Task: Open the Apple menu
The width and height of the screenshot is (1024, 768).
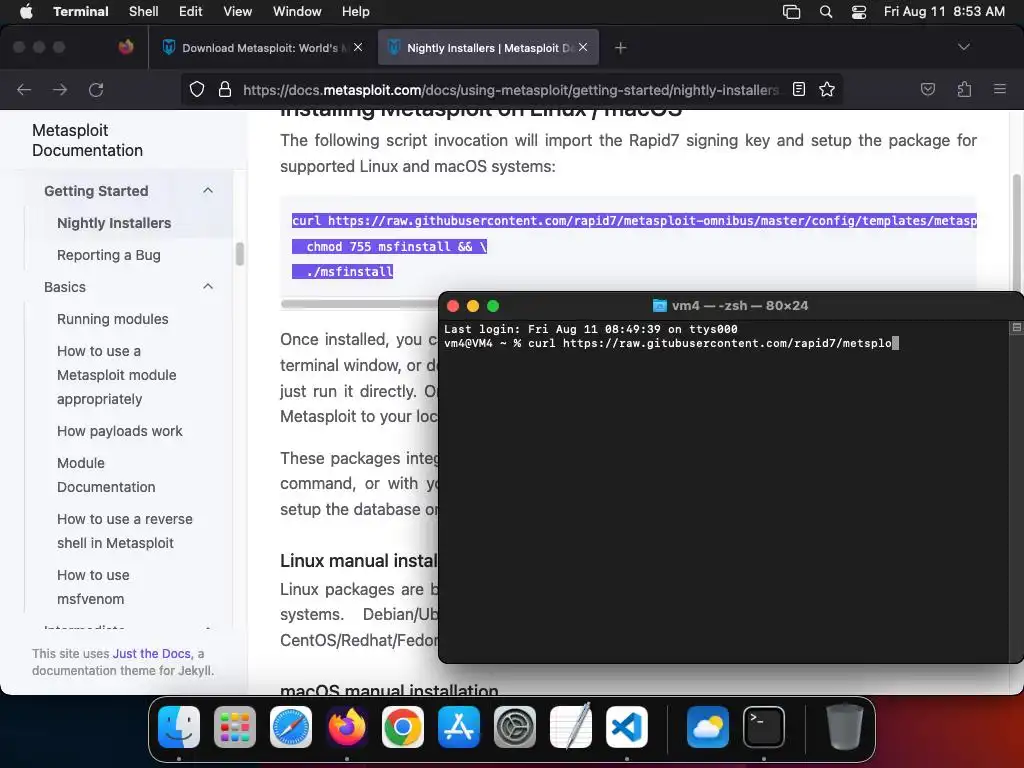Action: [26, 12]
